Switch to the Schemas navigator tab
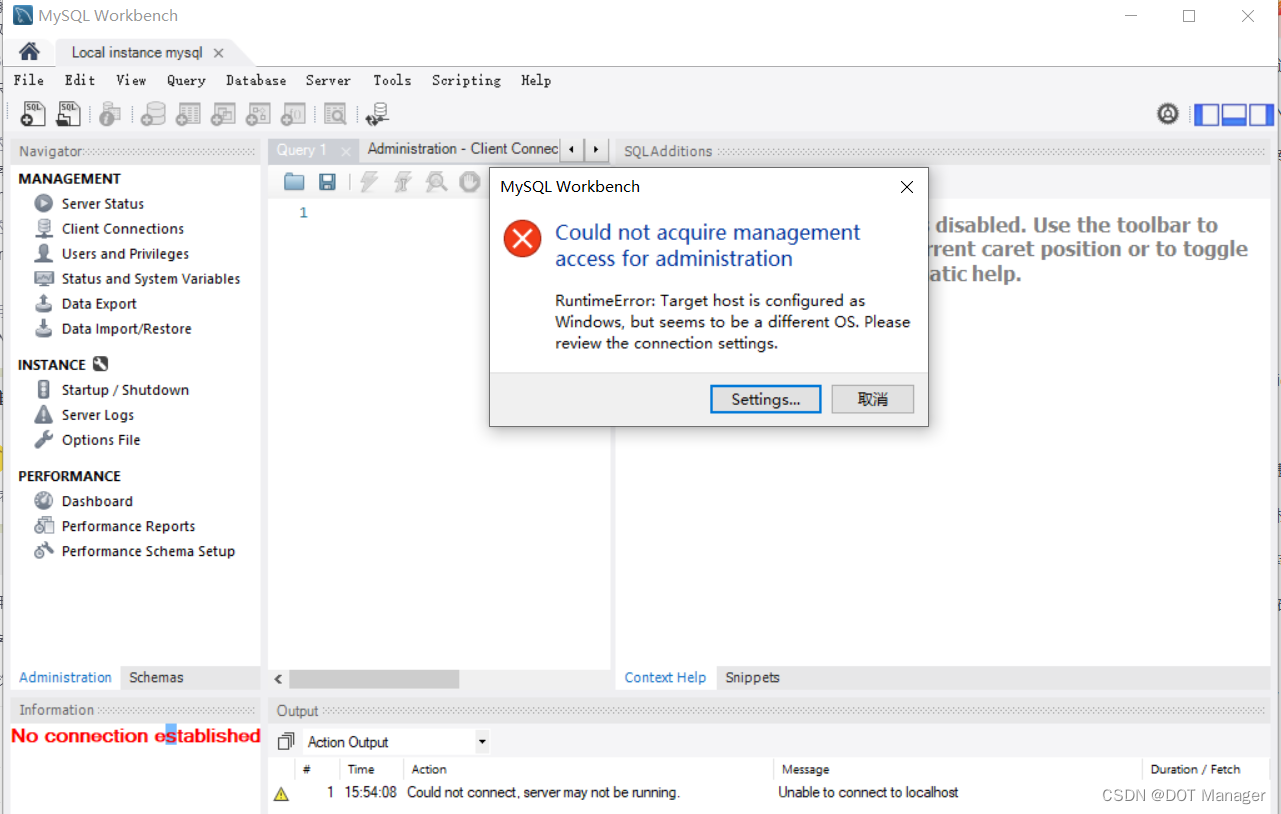Image resolution: width=1281 pixels, height=814 pixels. click(156, 677)
